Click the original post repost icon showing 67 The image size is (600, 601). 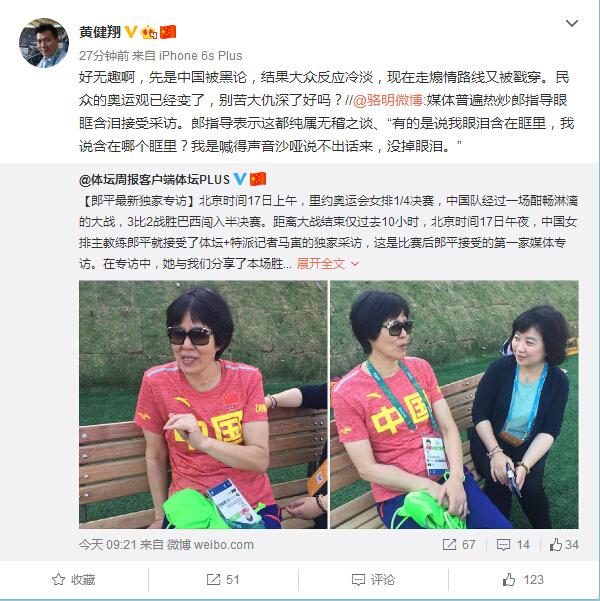(x=459, y=545)
